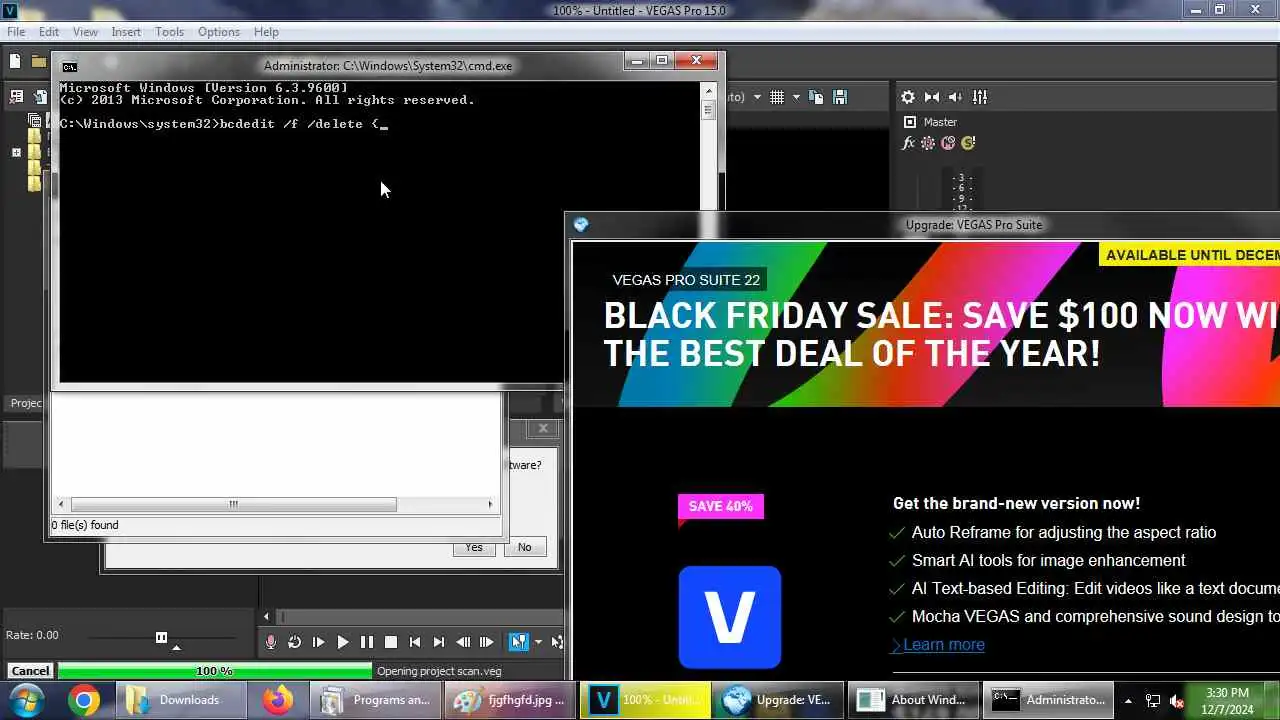The image size is (1280, 720).
Task: Show hidden system tray icons arrow
Action: click(1128, 701)
